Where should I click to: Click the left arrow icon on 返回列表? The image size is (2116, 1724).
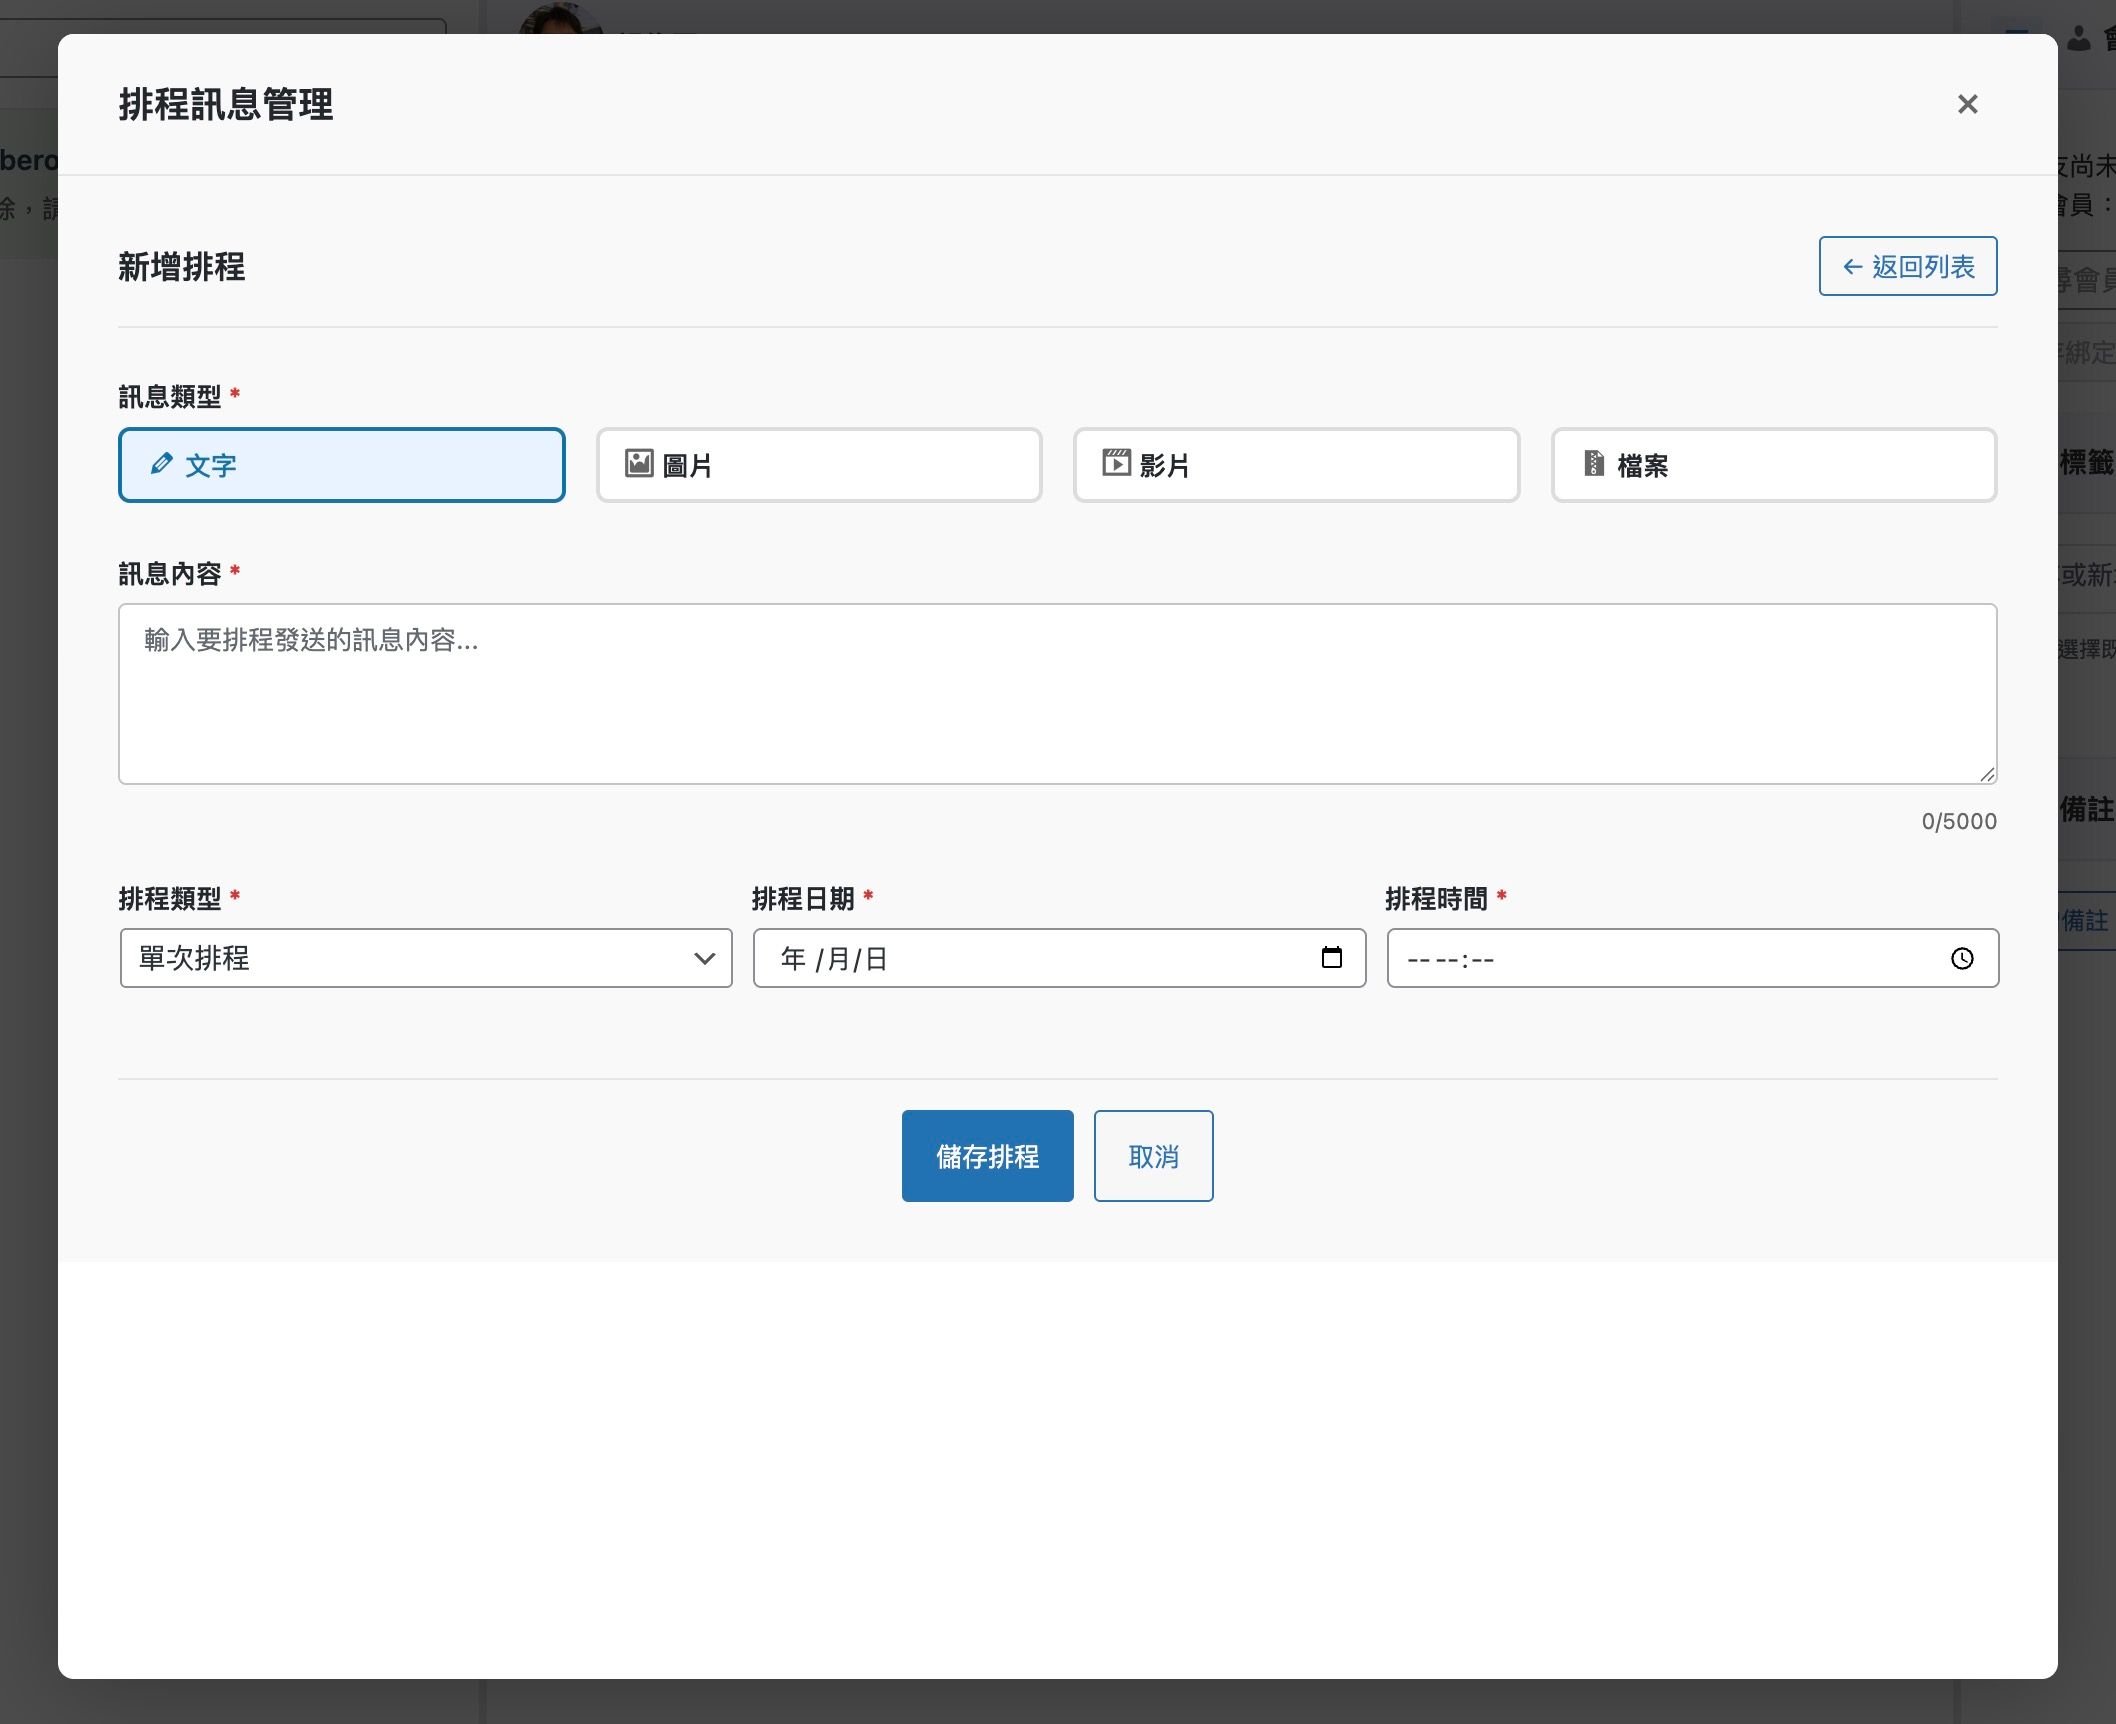(1852, 267)
